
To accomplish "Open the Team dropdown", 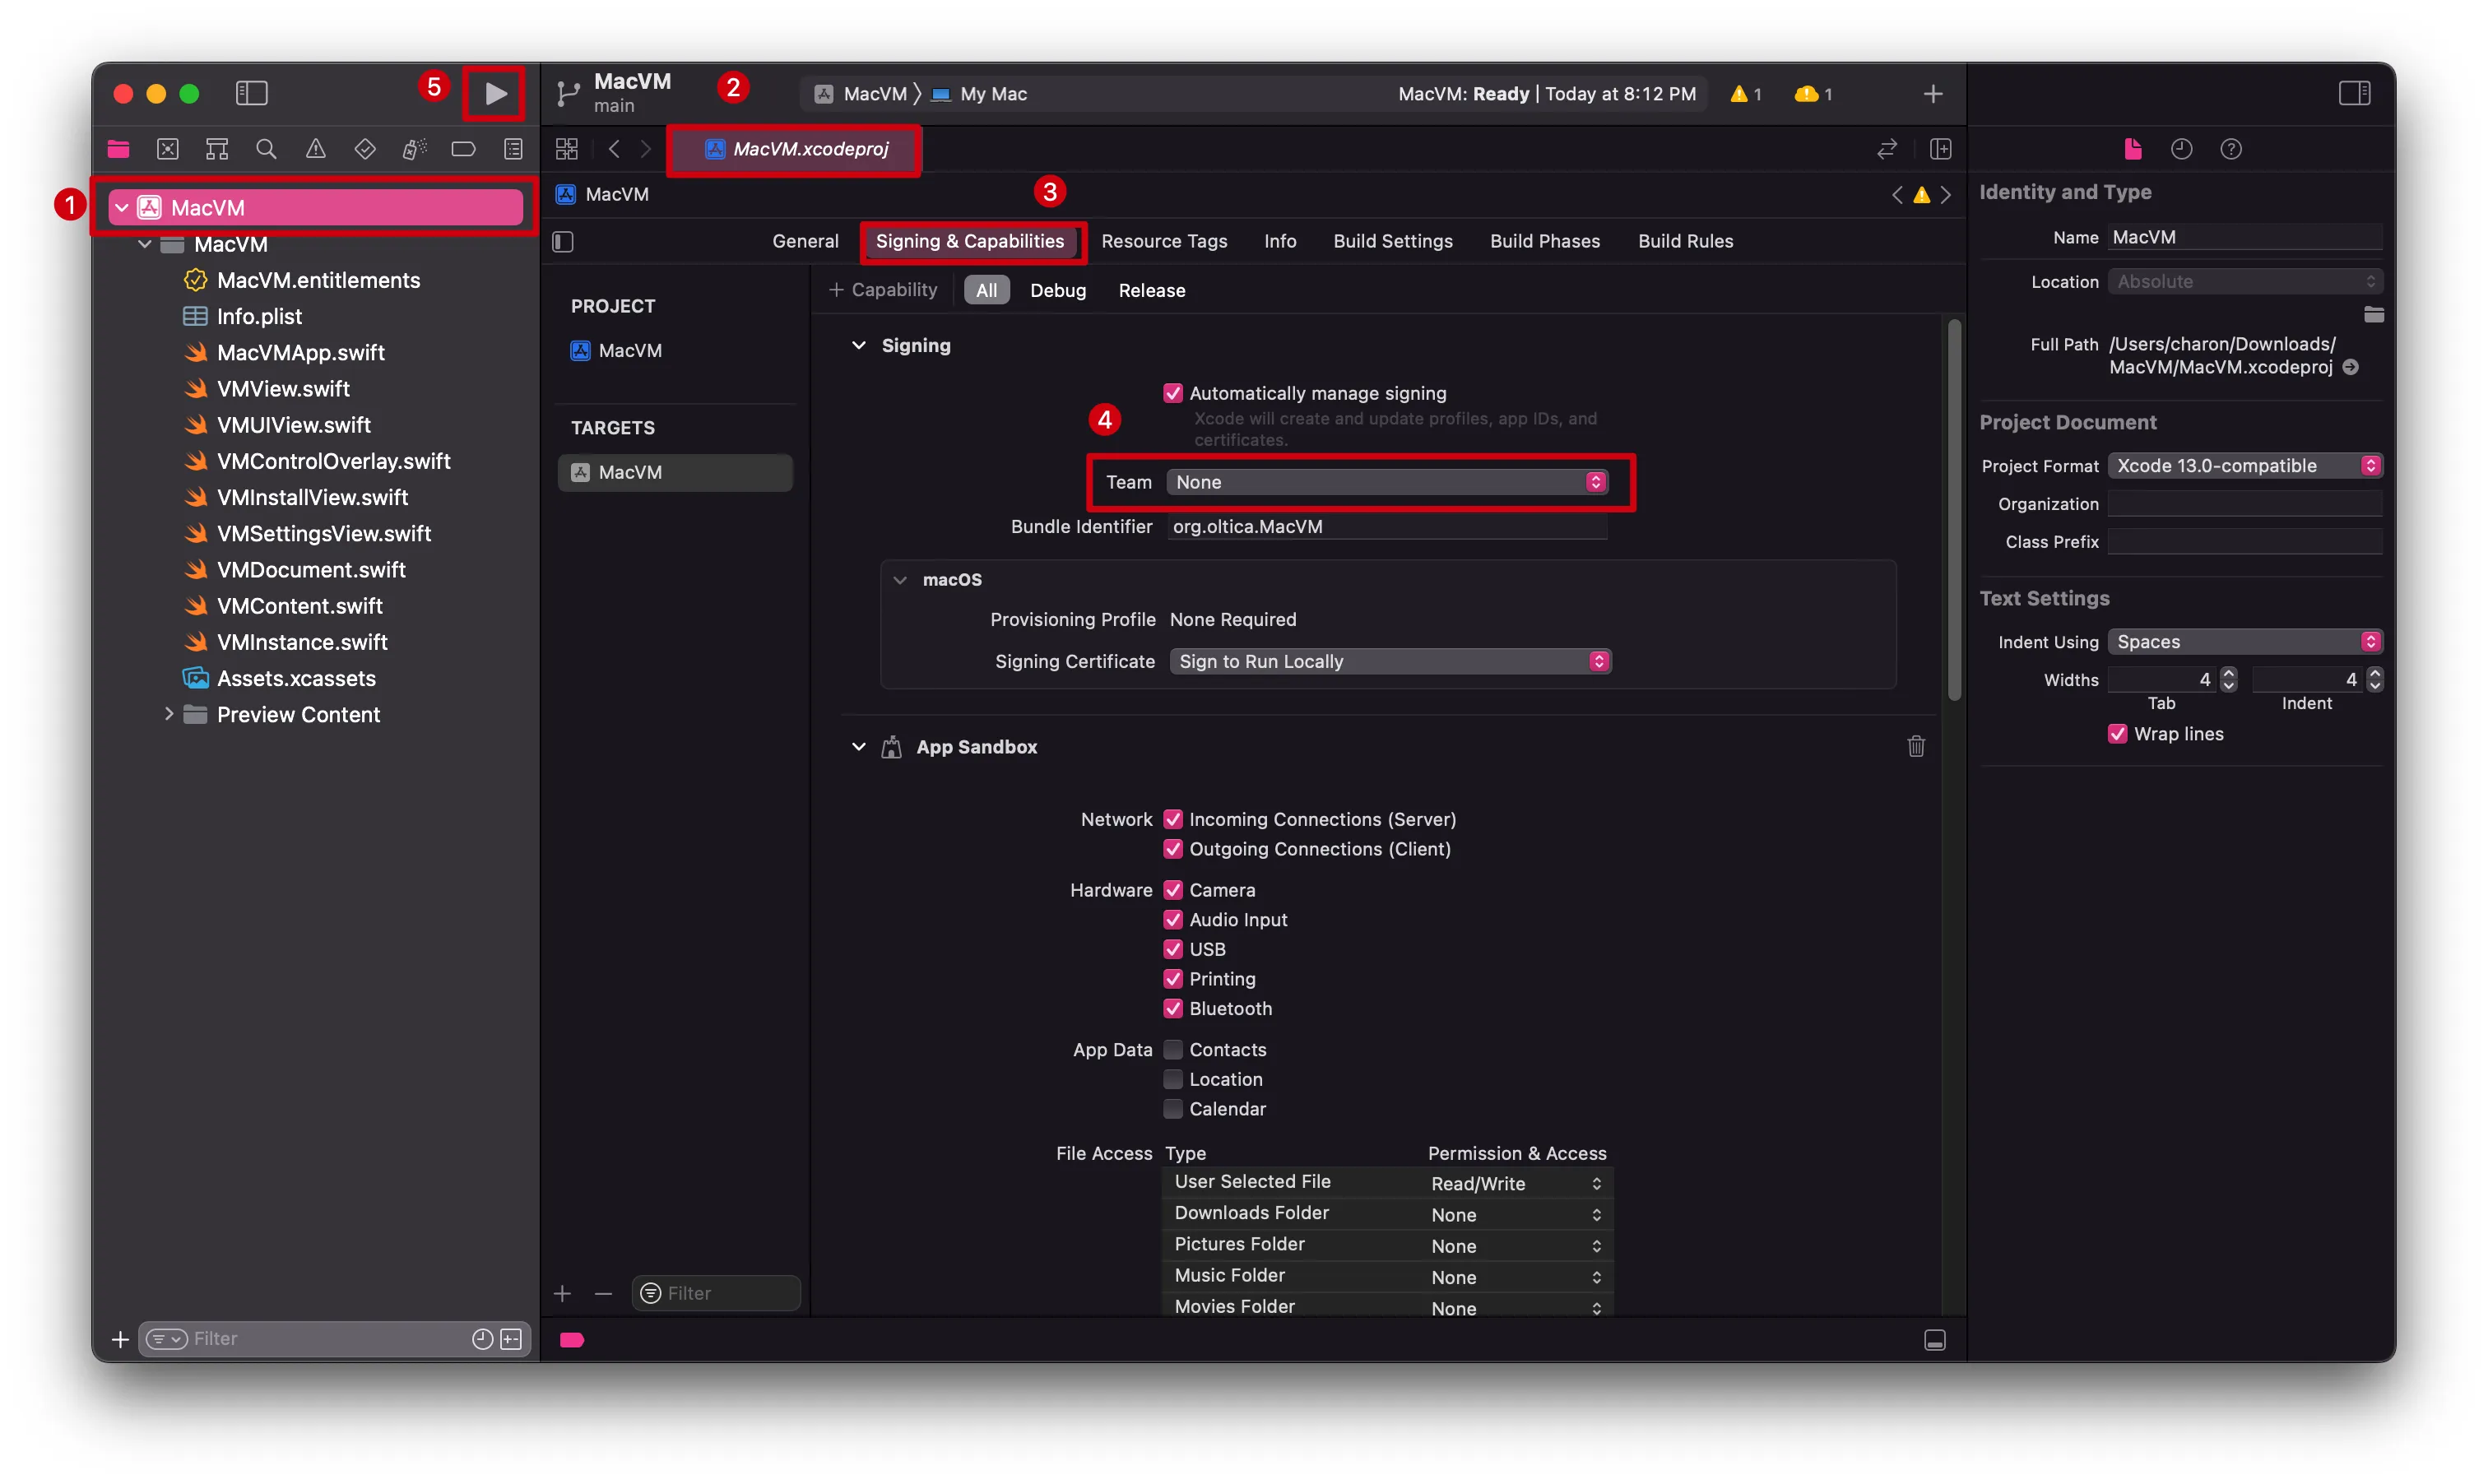I will (x=1387, y=482).
